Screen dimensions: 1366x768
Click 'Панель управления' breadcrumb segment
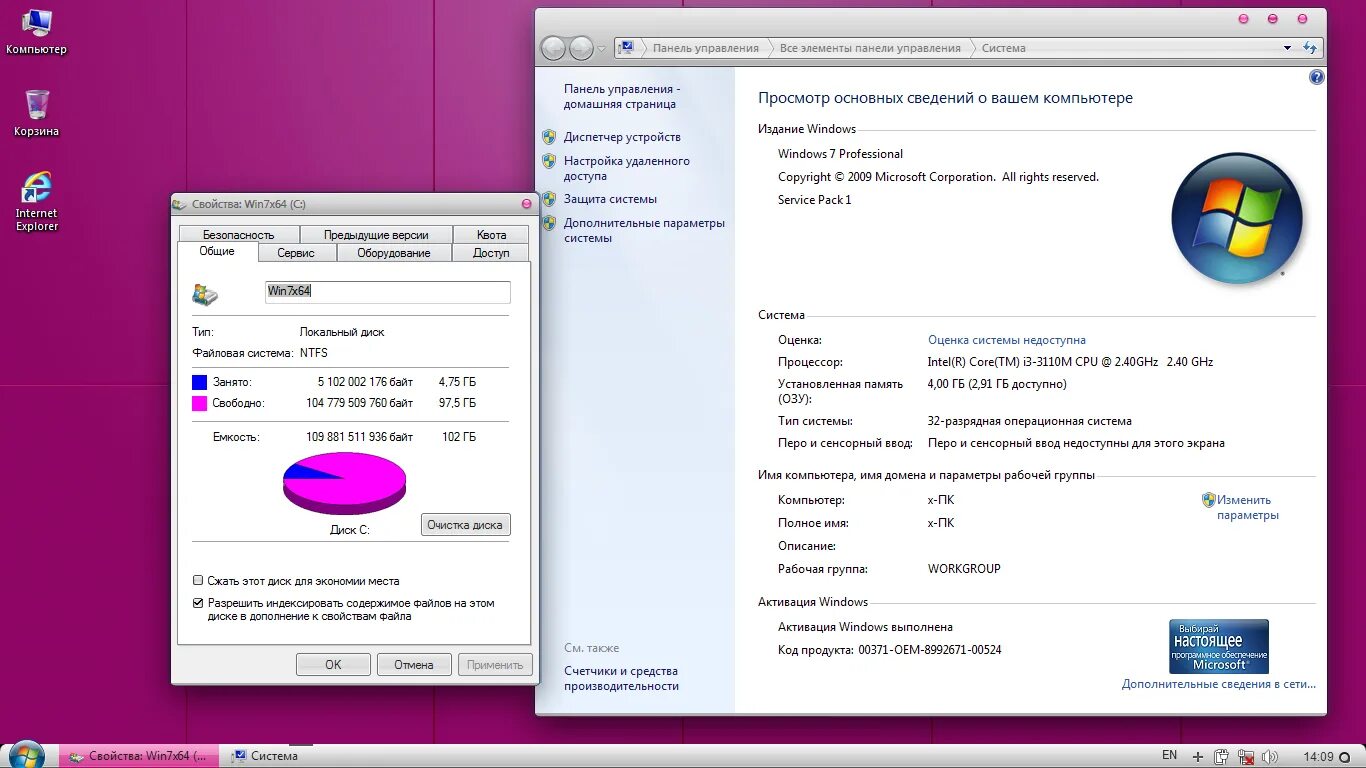pos(706,48)
